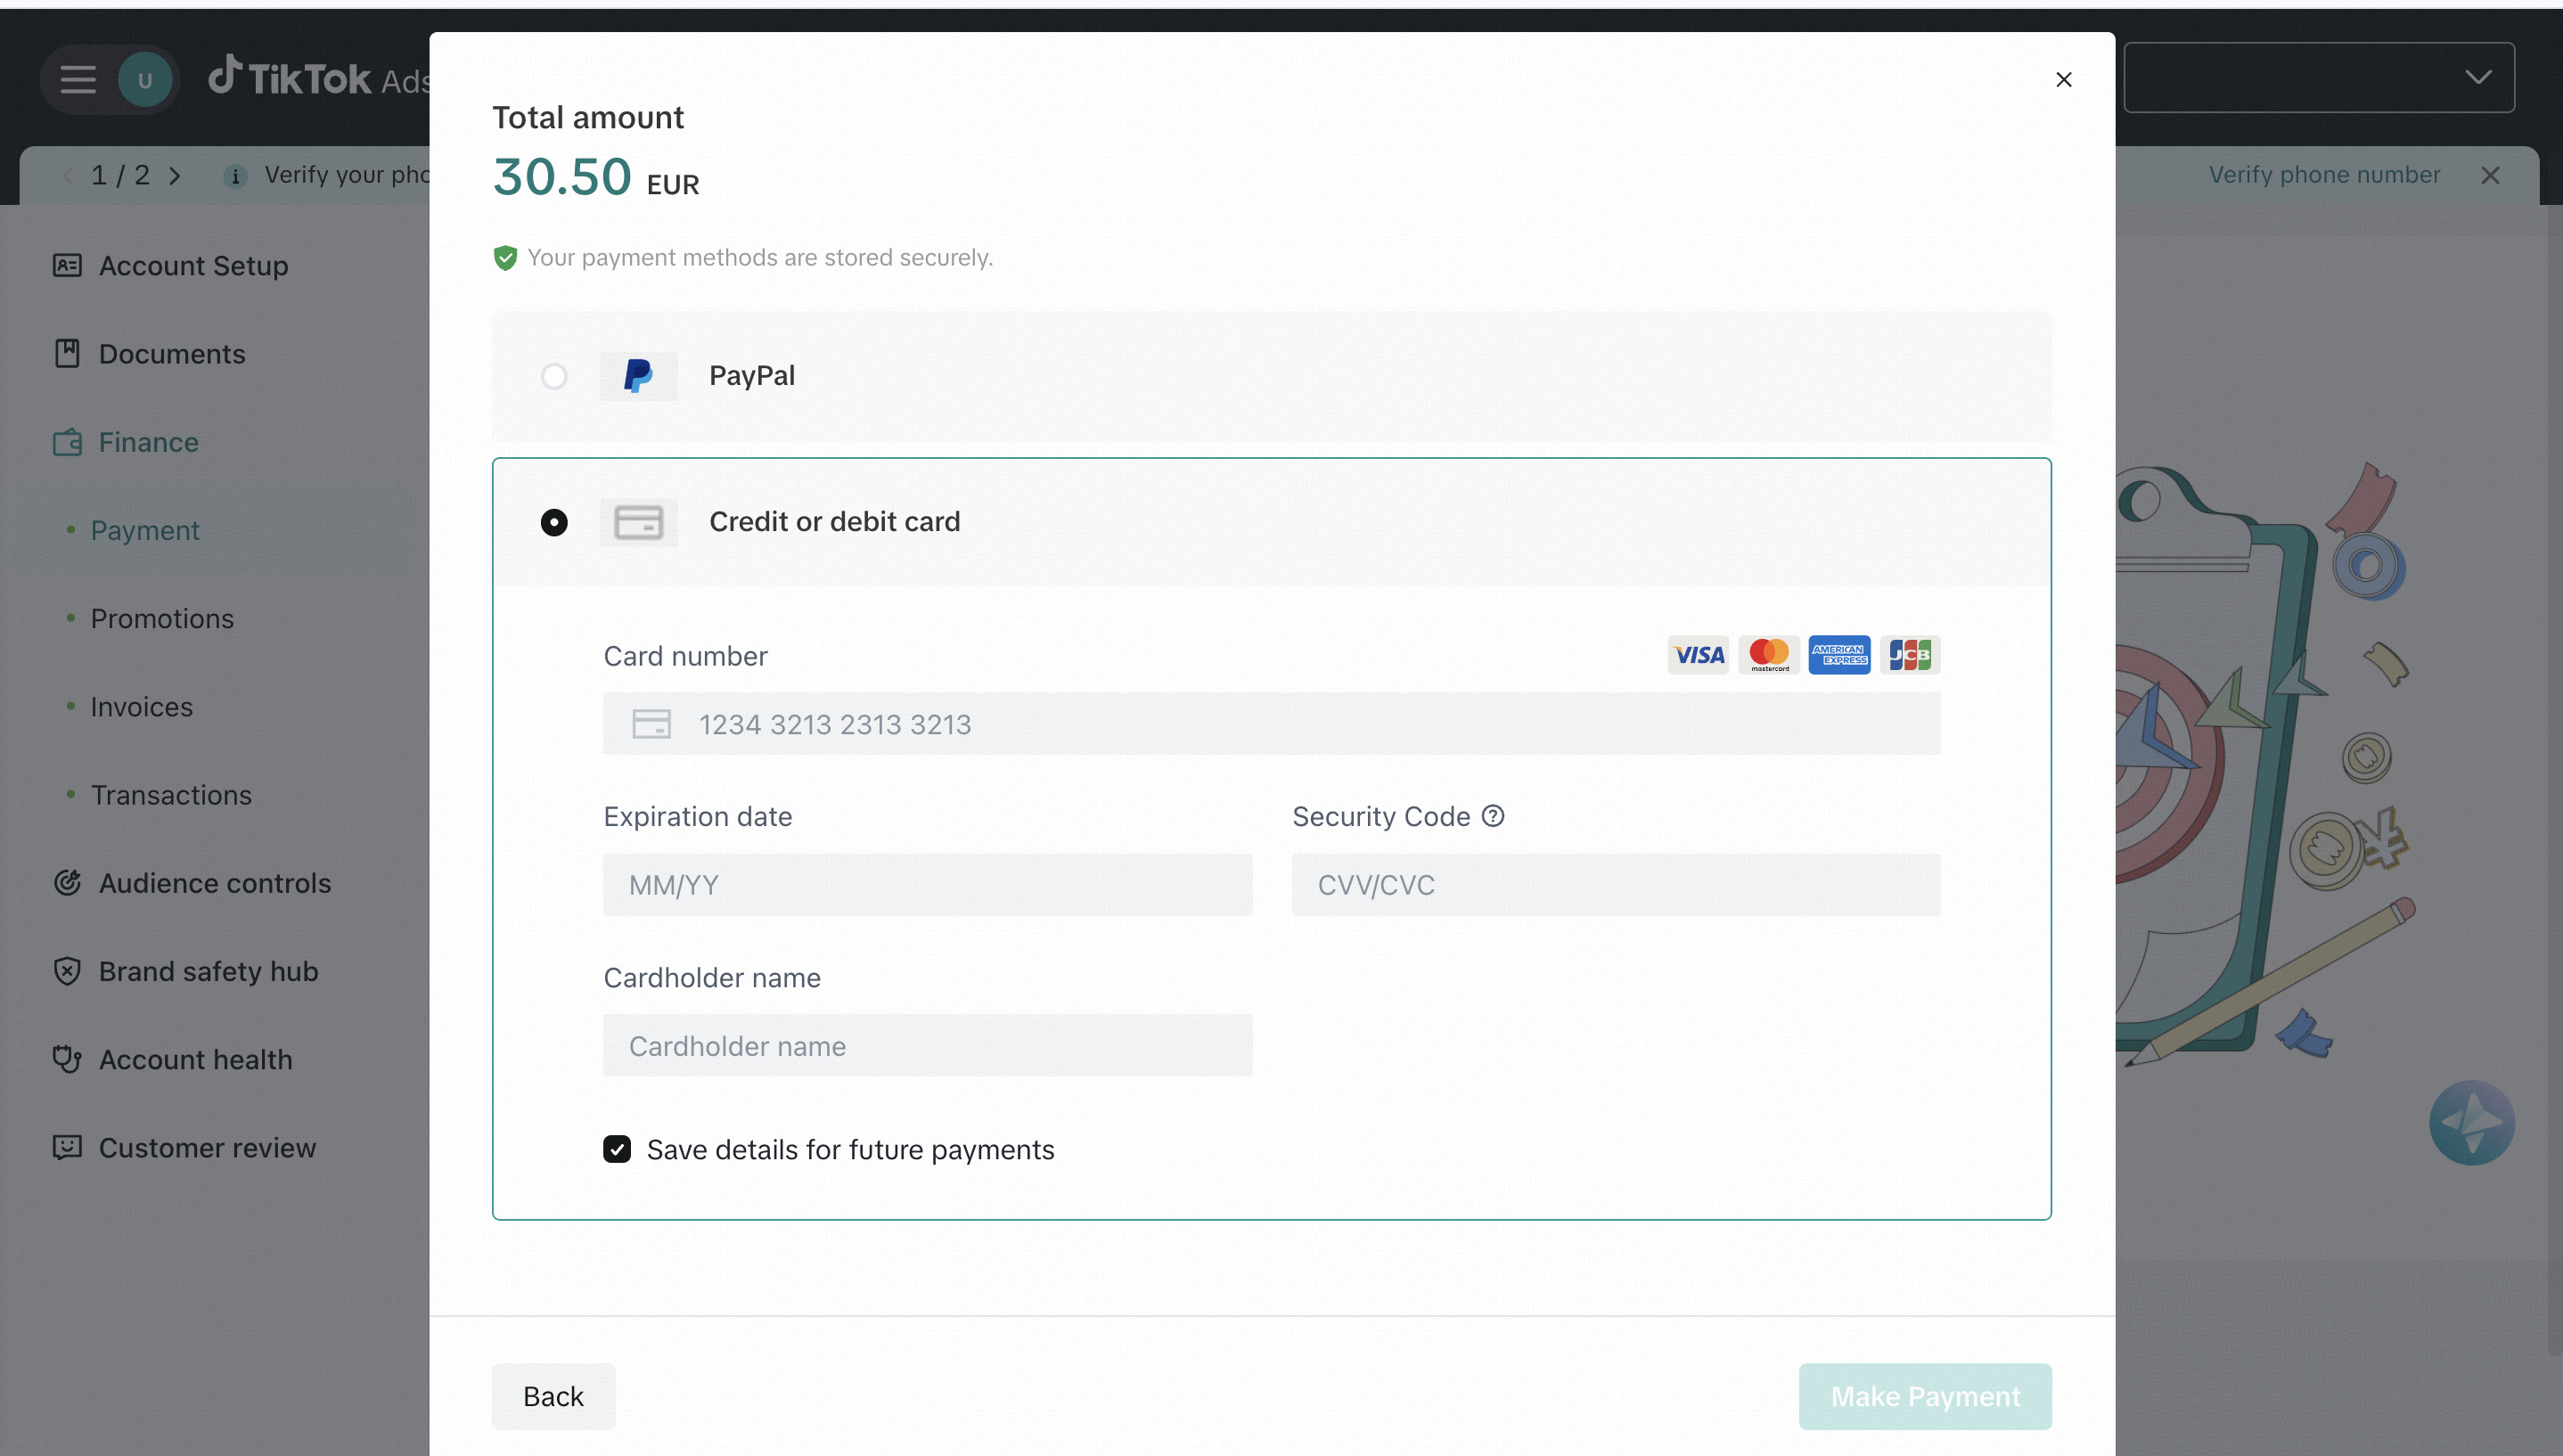Dismiss the Verify phone number banner
The width and height of the screenshot is (2563, 1456).
[2489, 176]
